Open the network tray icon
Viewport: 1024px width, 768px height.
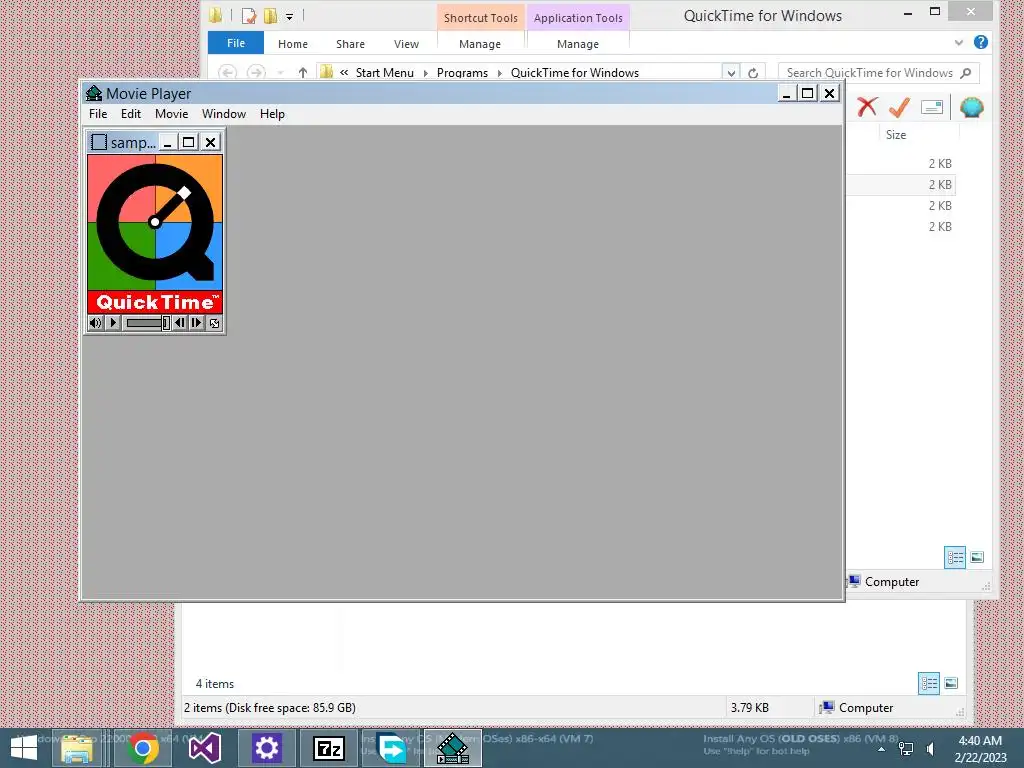pyautogui.click(x=906, y=749)
